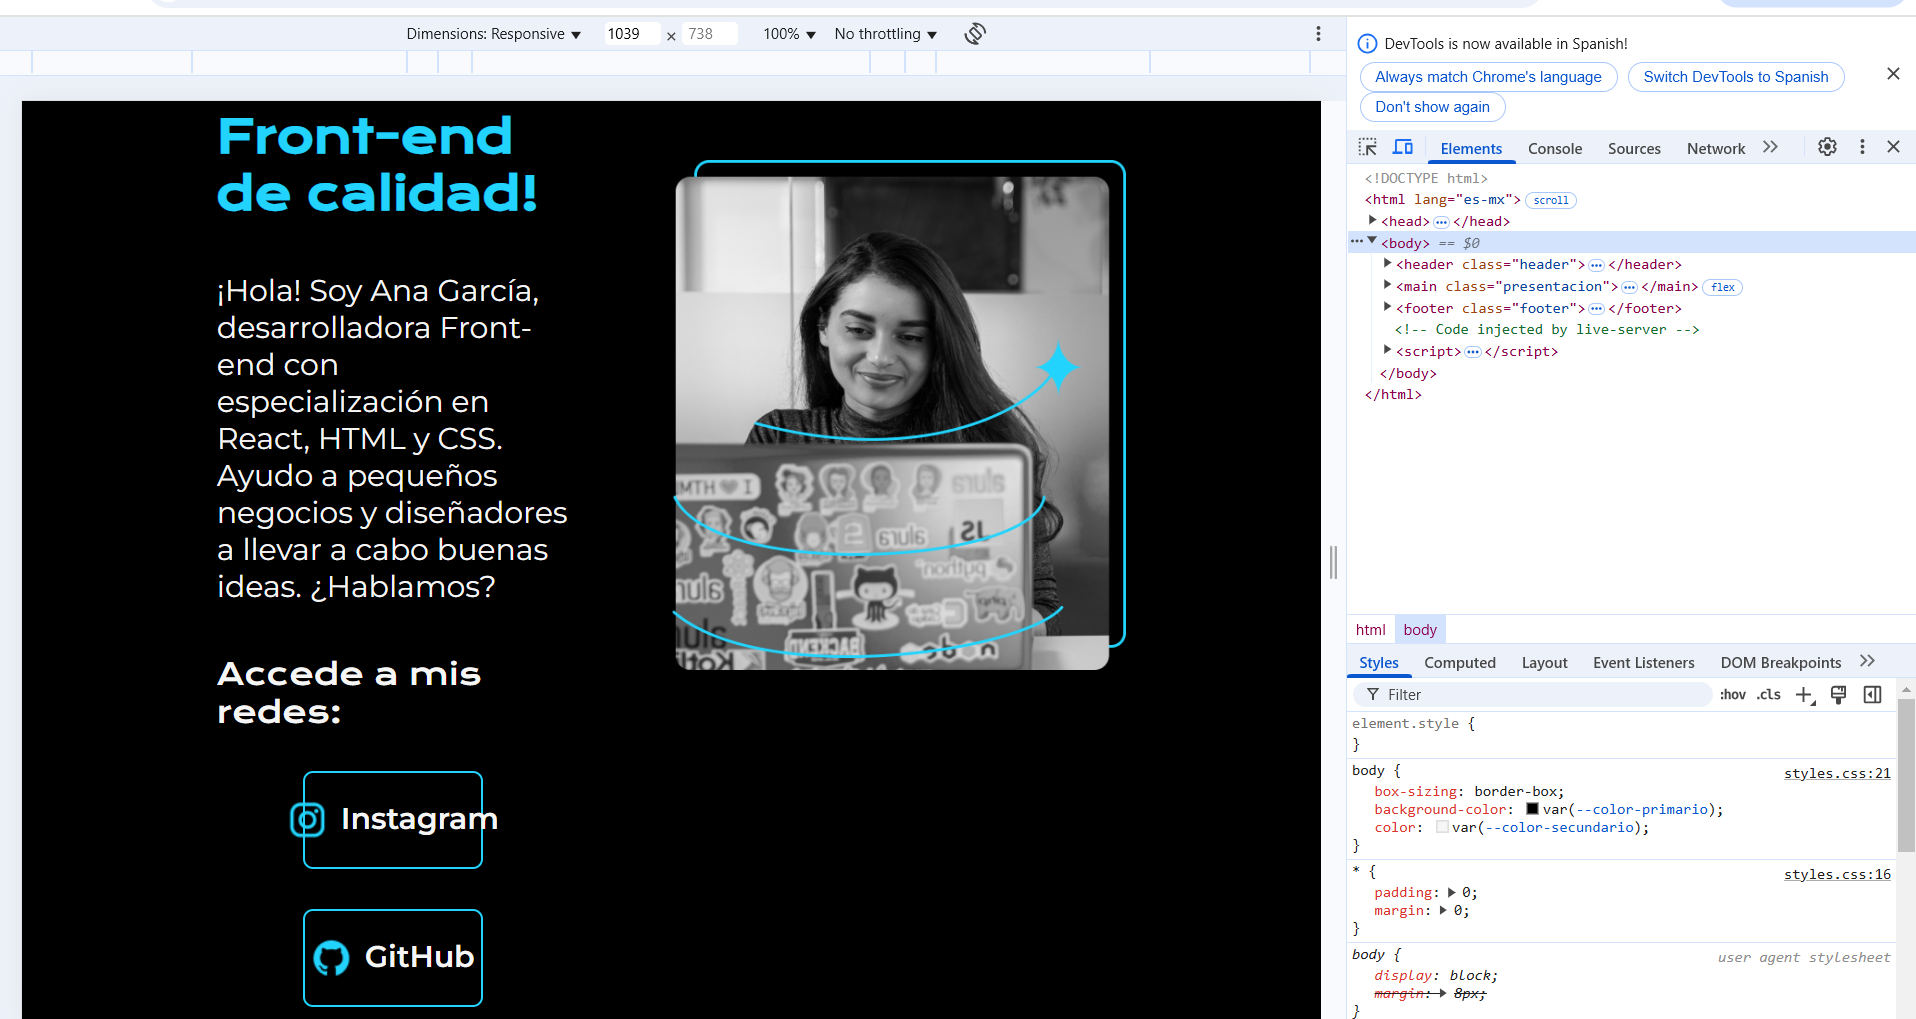This screenshot has width=1916, height=1019.
Task: Select the Computed tab
Action: (x=1460, y=663)
